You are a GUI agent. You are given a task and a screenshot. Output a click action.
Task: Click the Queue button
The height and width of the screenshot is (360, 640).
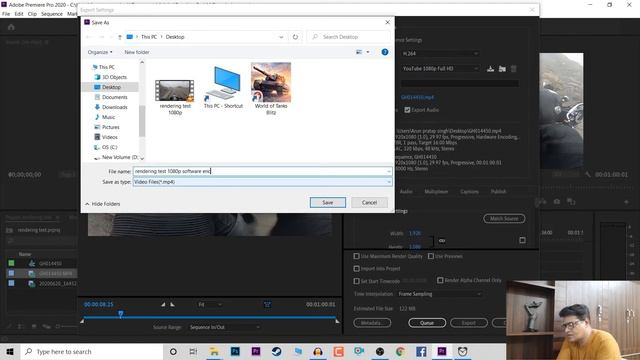pos(427,323)
